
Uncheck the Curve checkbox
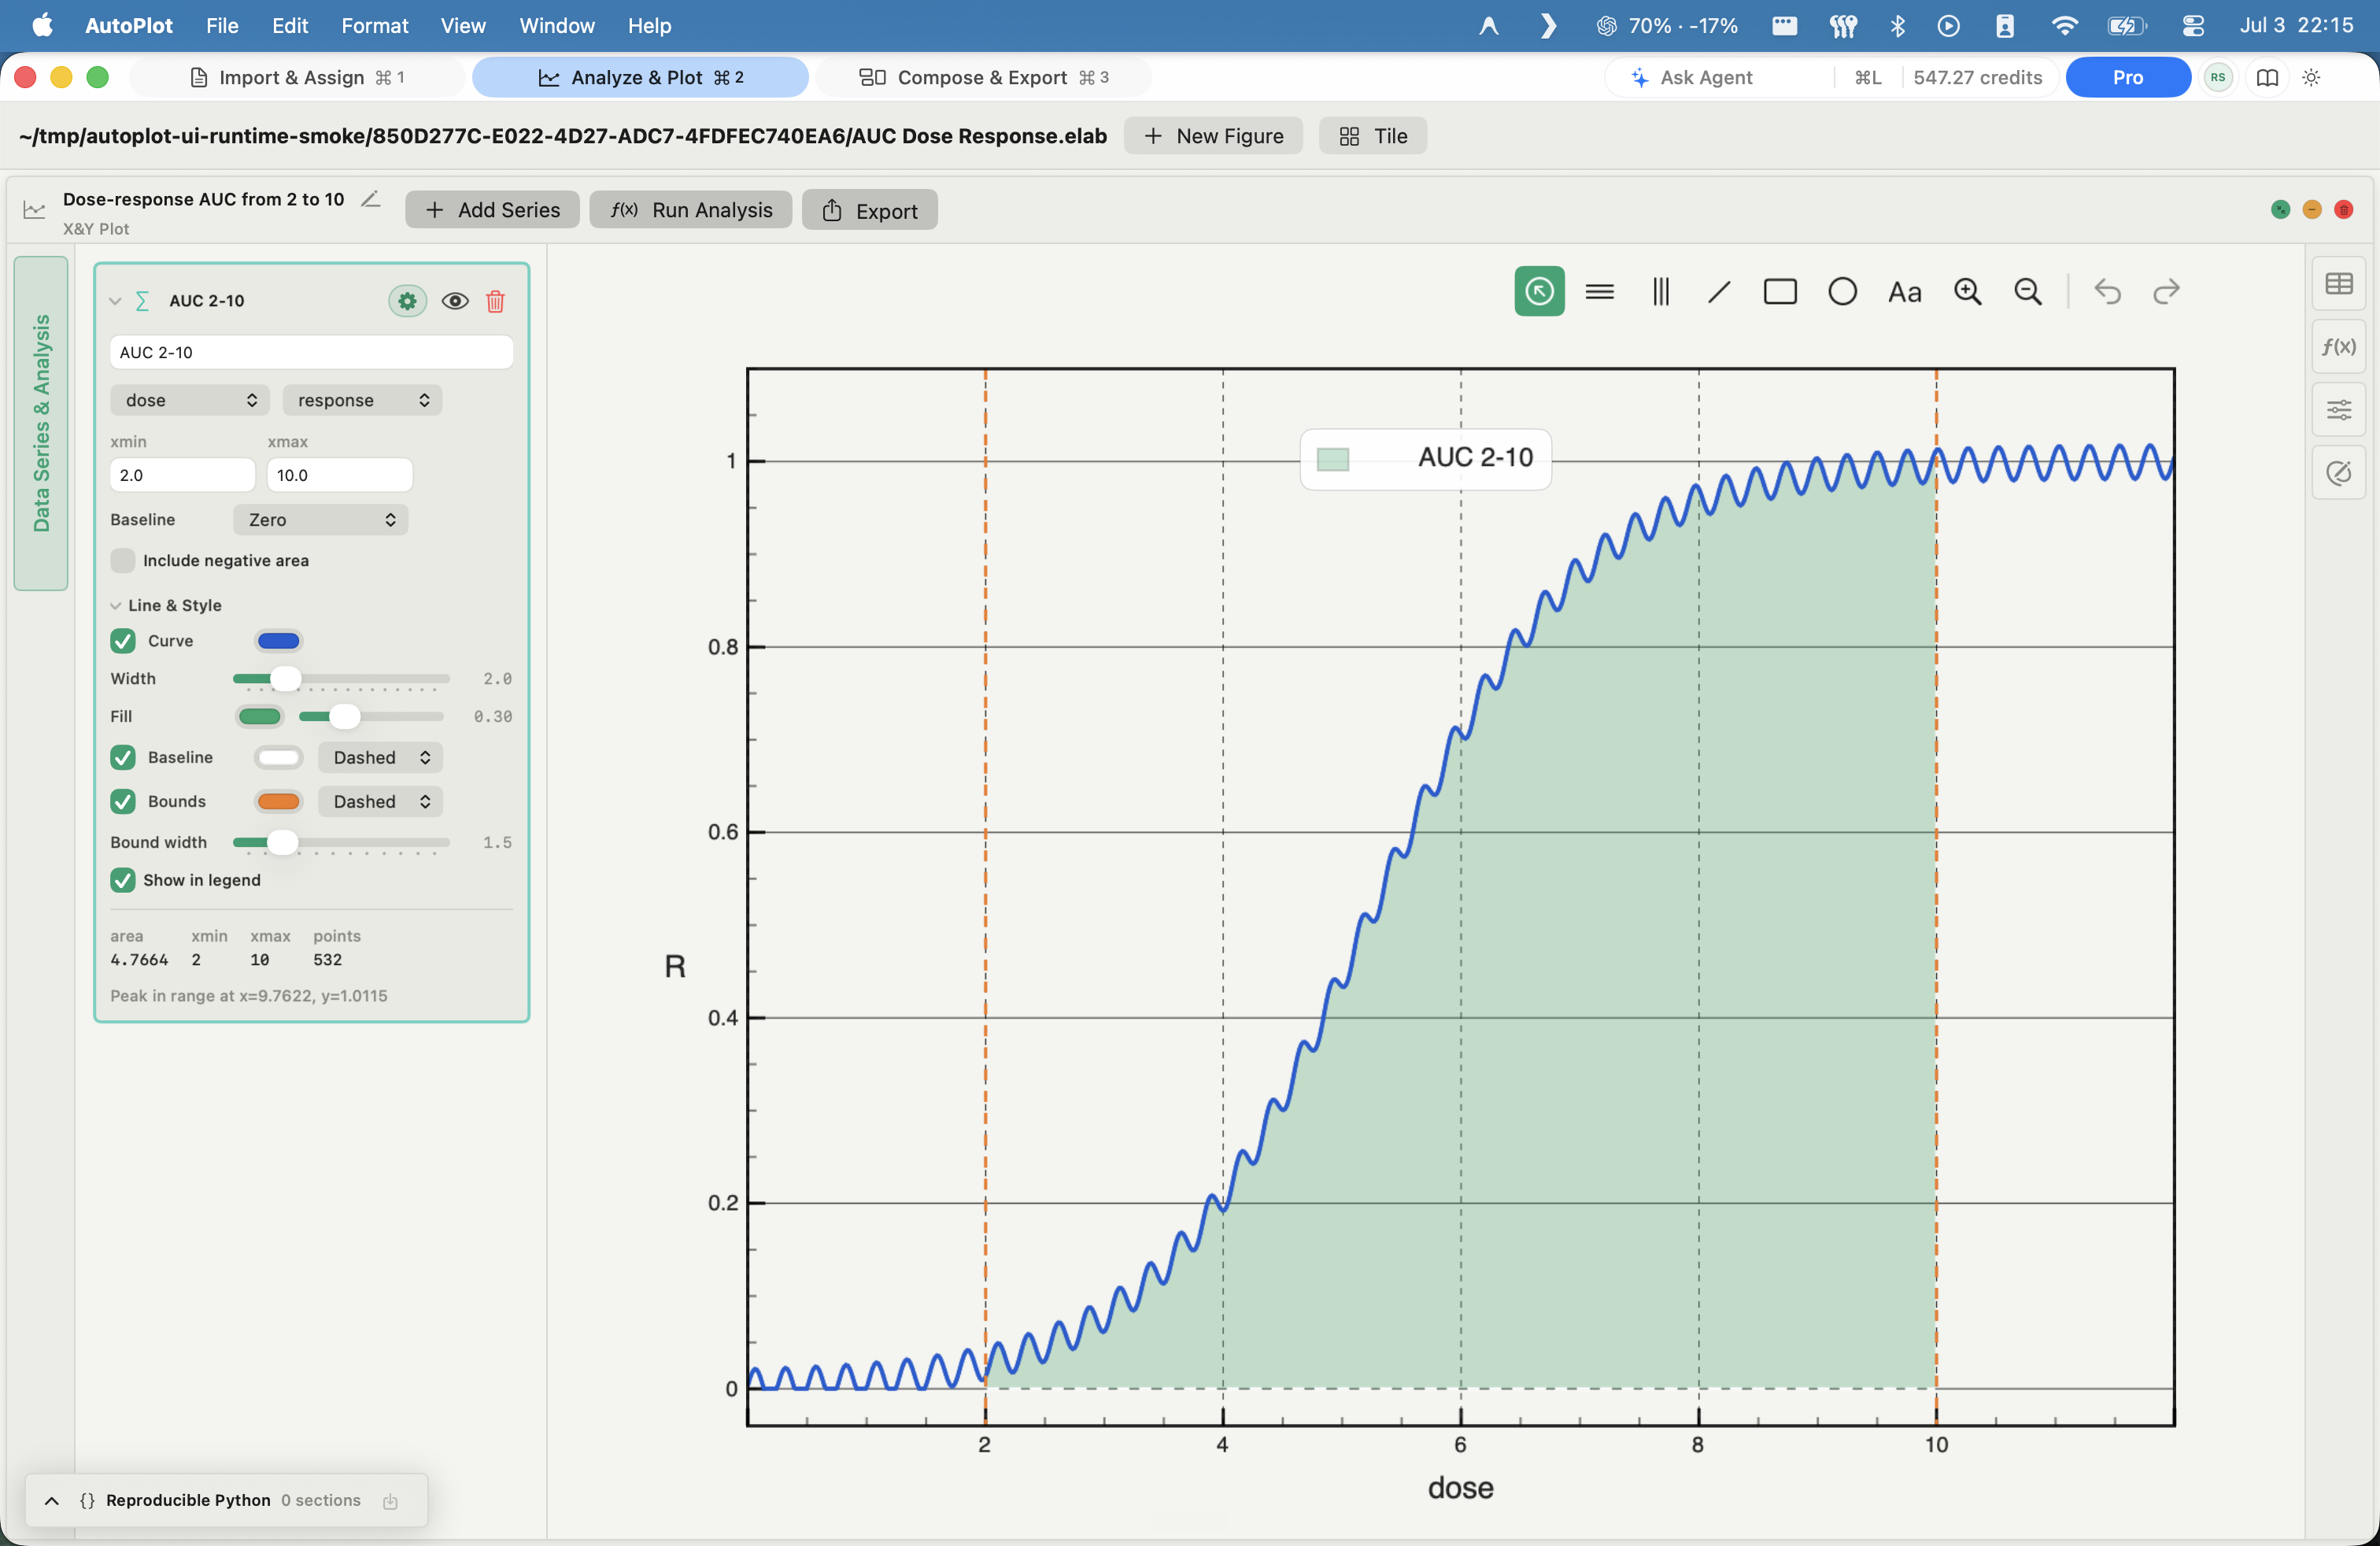[x=123, y=641]
